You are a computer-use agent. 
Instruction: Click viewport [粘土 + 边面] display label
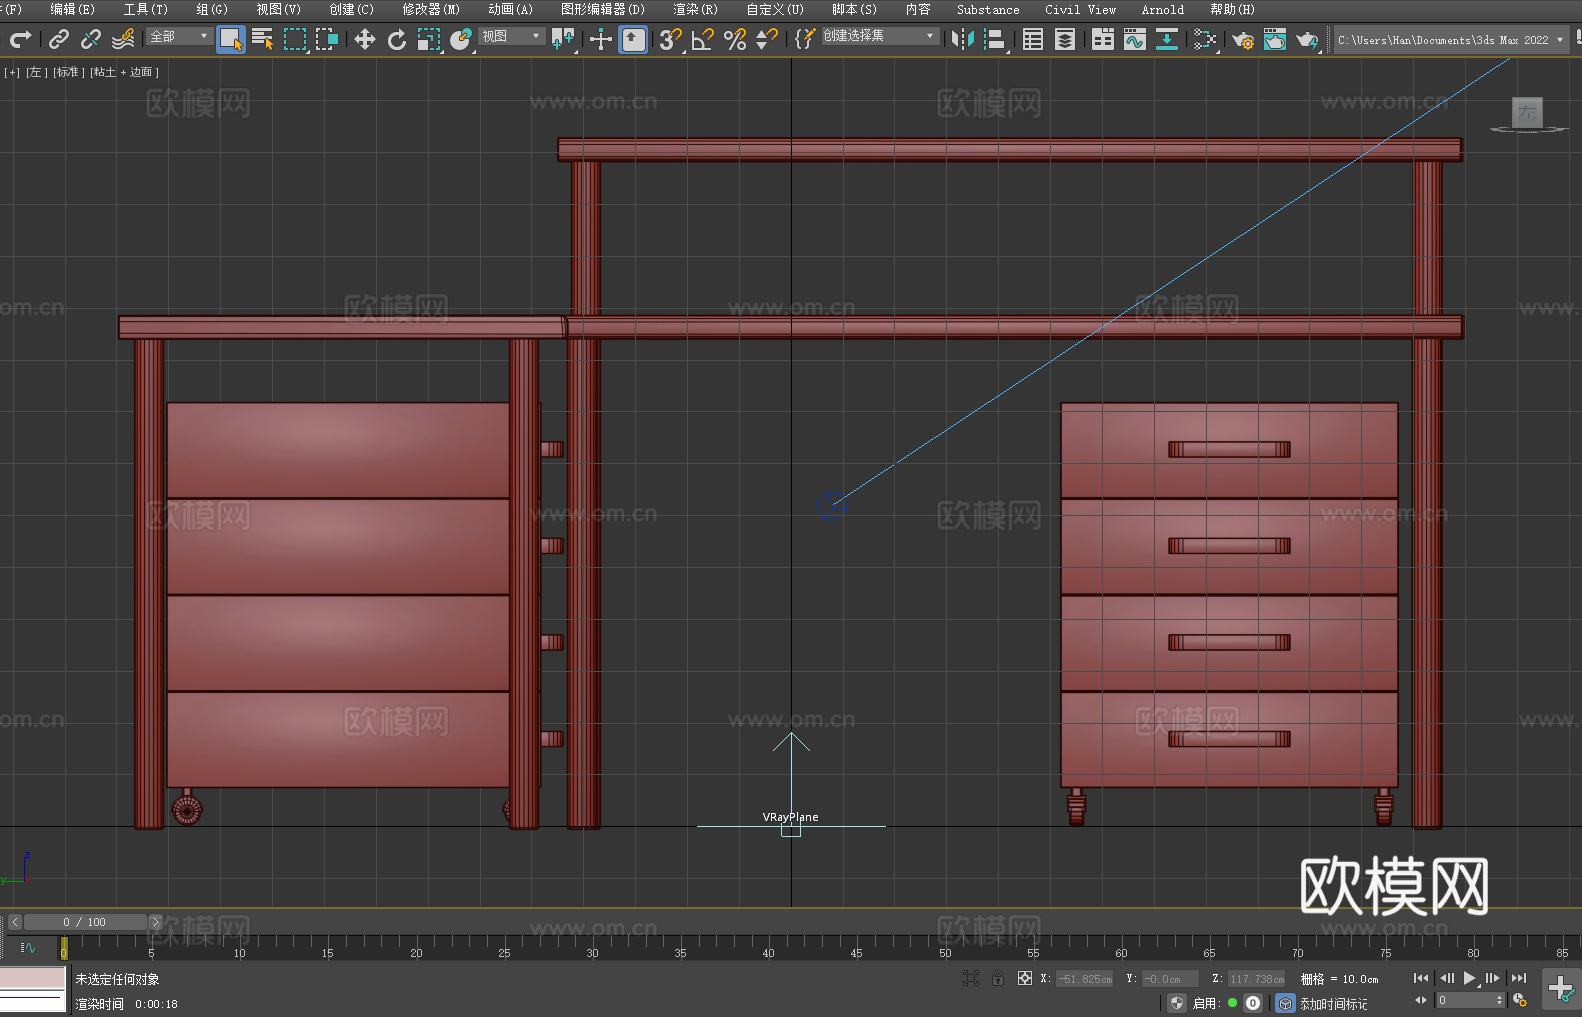click(124, 72)
